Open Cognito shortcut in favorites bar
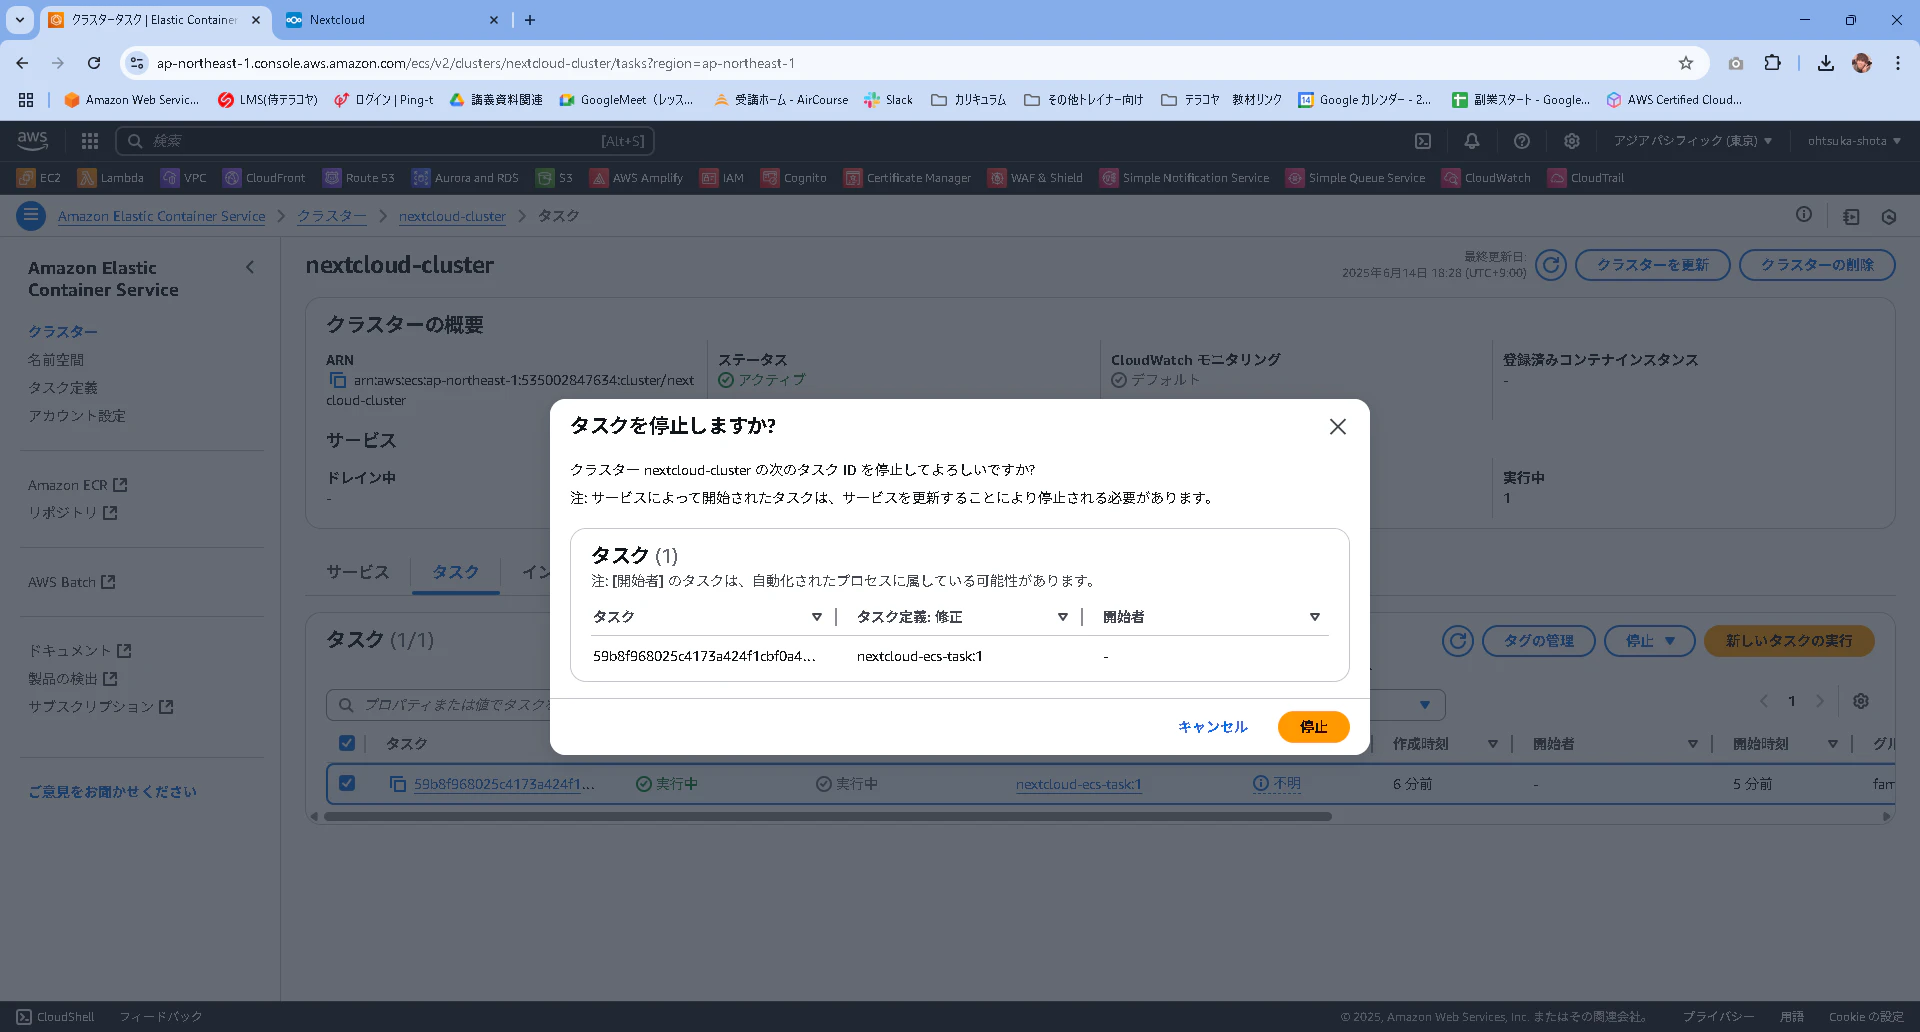This screenshot has height=1032, width=1920. click(x=794, y=178)
